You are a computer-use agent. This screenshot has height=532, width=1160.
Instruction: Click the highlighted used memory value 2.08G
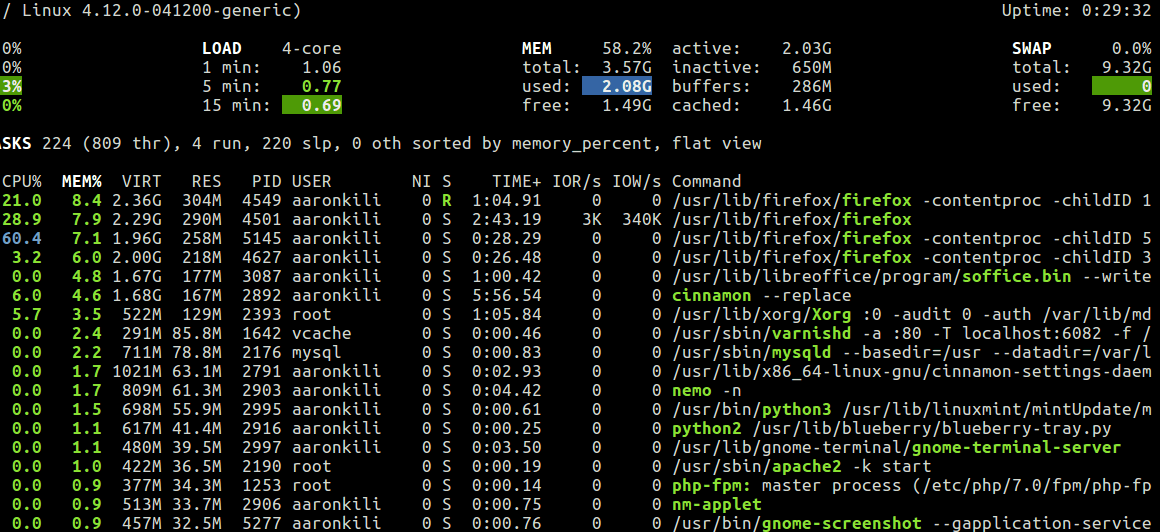pos(617,87)
